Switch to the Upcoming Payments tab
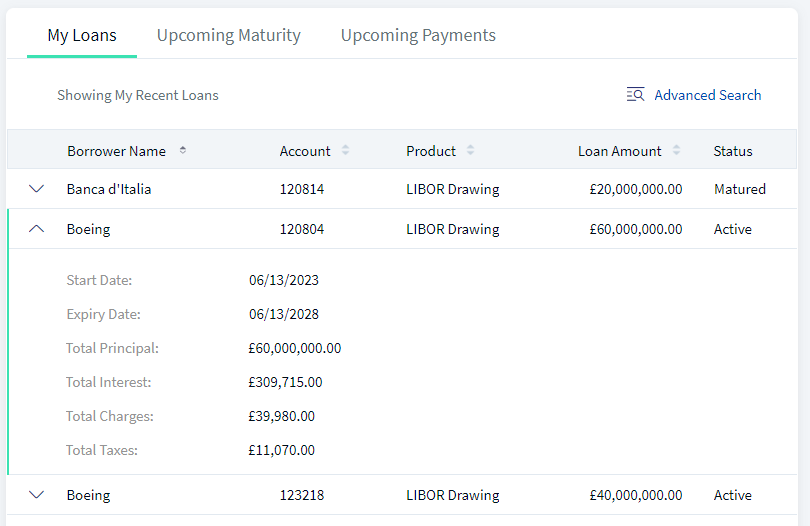 click(418, 35)
